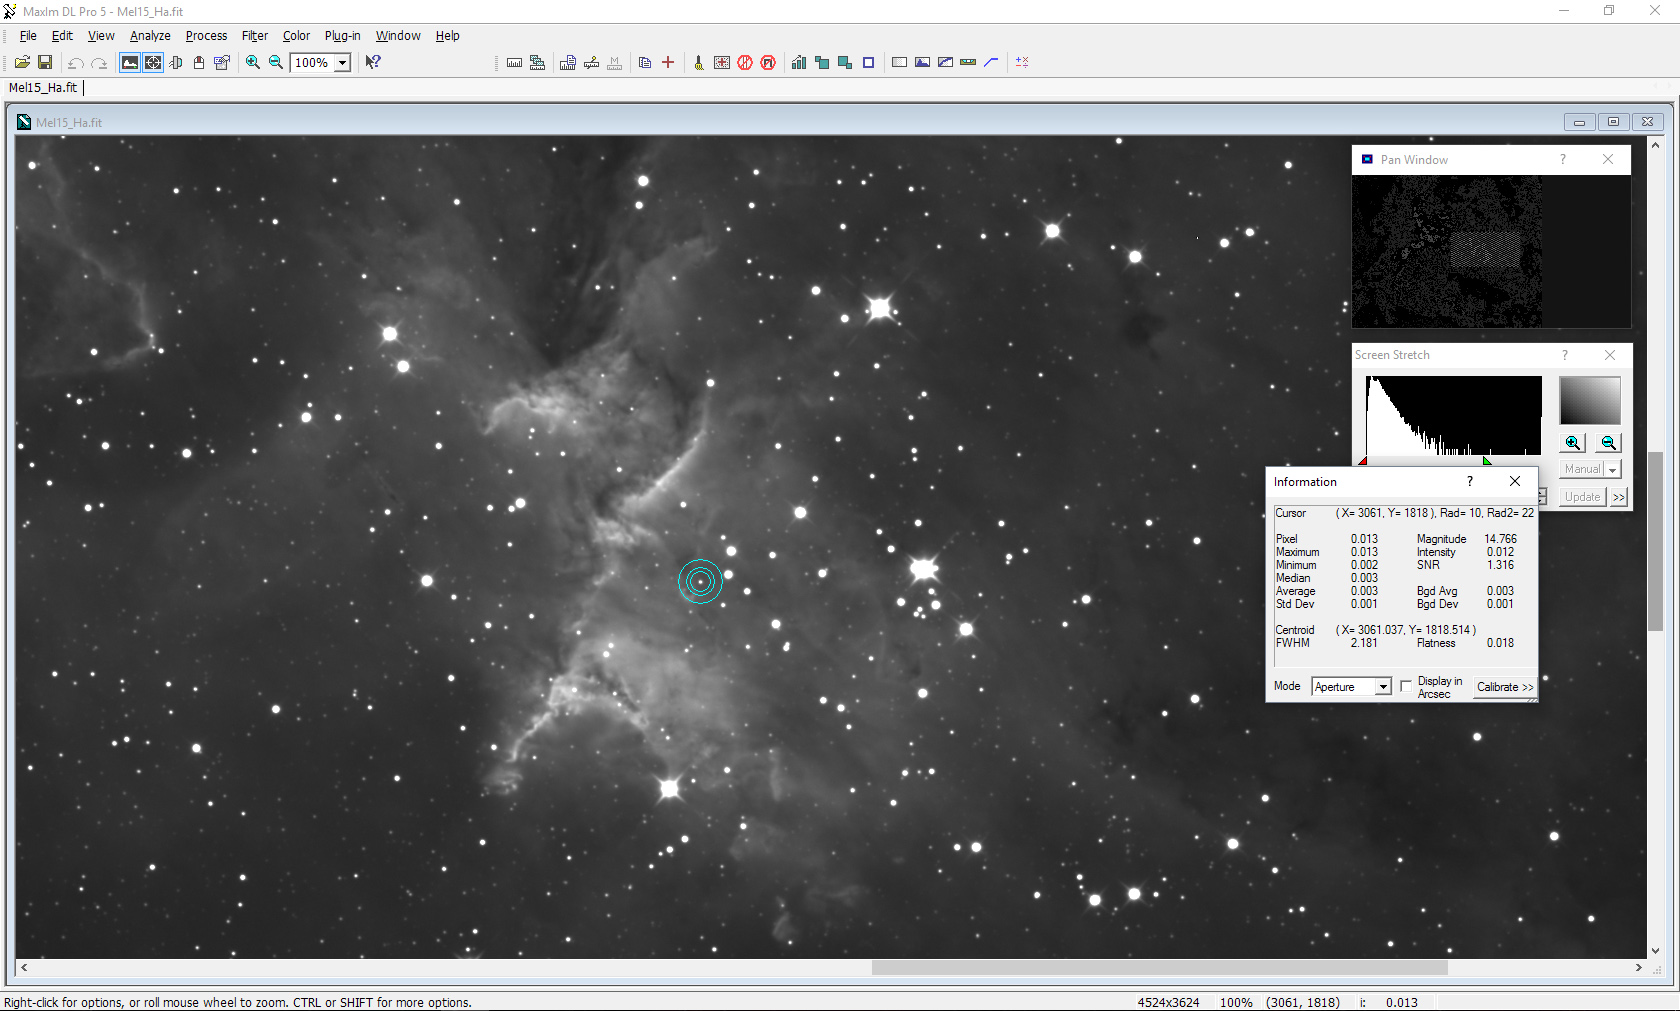Viewport: 1680px width, 1011px height.
Task: Toggle the Screen Stretch window toolbar icon
Action: click(x=130, y=62)
